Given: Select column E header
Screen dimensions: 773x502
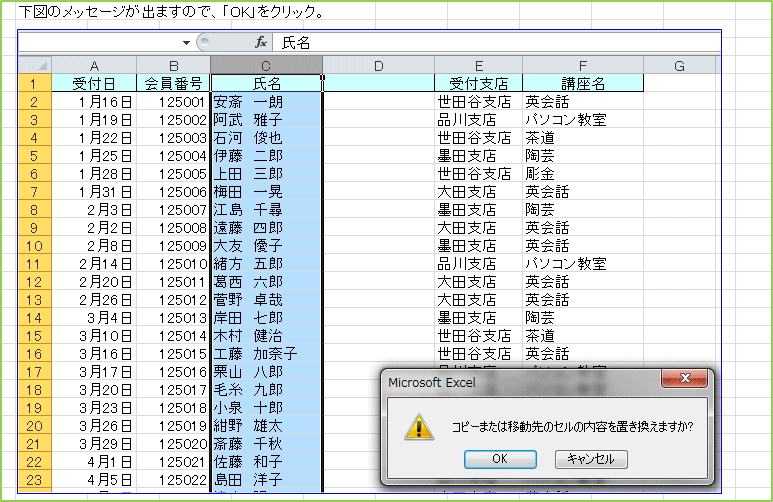Looking at the screenshot, I should (478, 65).
